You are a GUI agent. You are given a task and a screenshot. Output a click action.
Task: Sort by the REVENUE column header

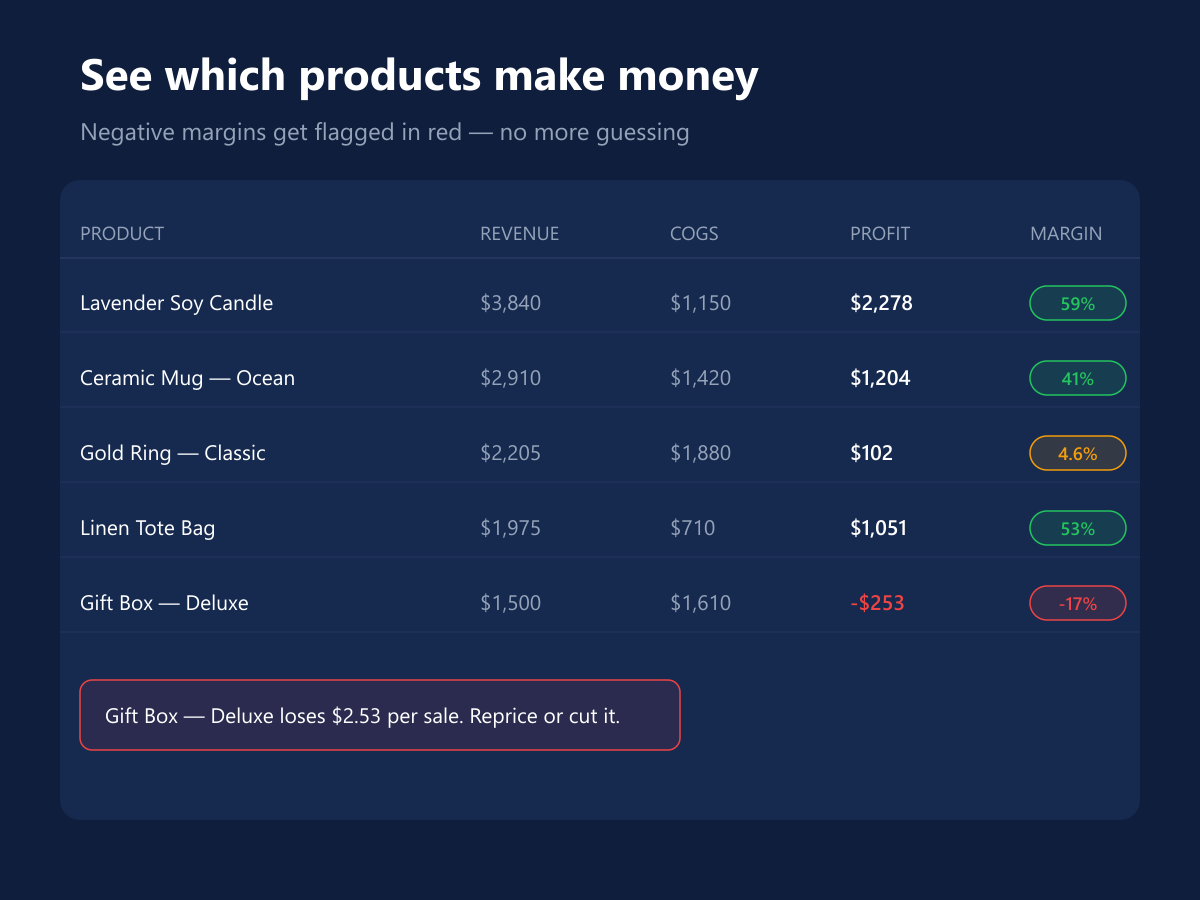coord(520,234)
